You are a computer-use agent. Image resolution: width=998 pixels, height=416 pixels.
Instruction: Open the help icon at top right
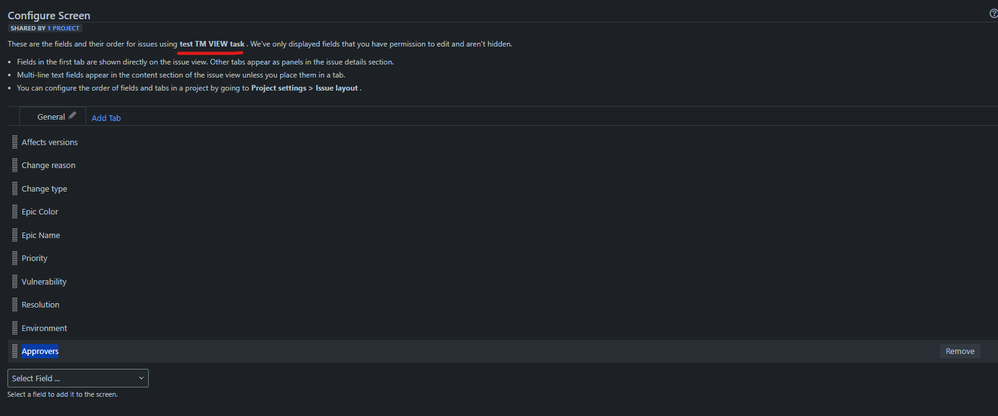coord(994,13)
